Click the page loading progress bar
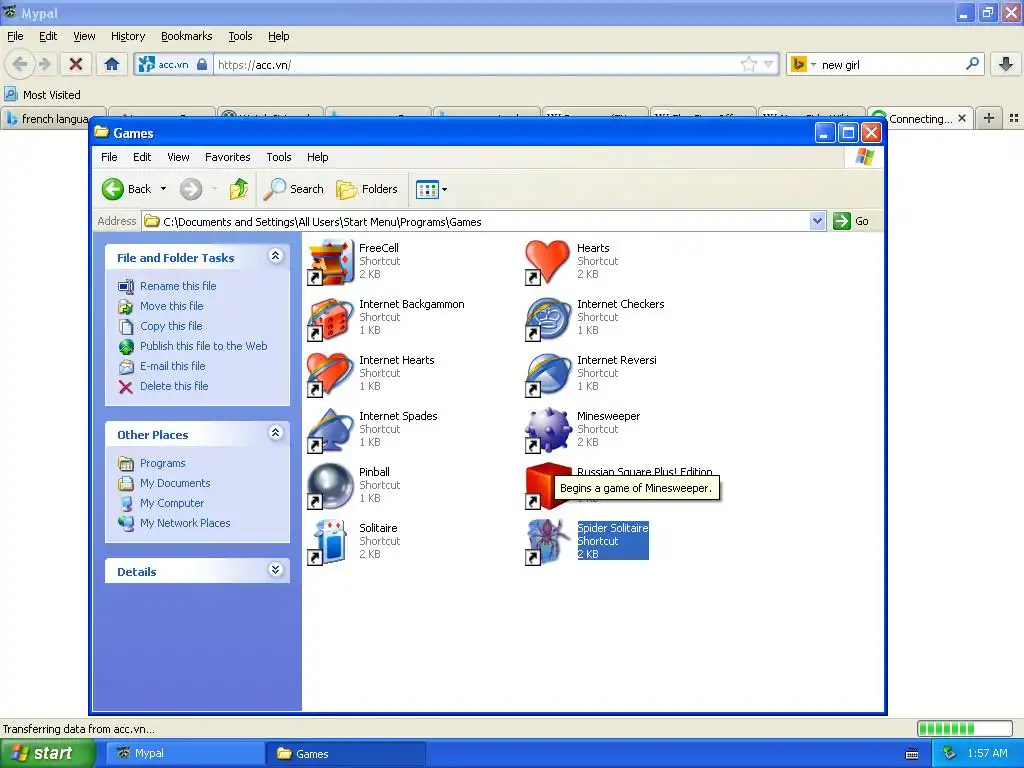 965,728
